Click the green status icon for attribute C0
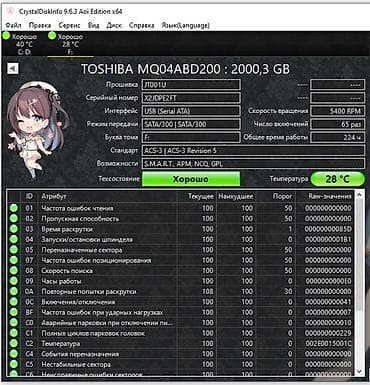 [x=14, y=323]
